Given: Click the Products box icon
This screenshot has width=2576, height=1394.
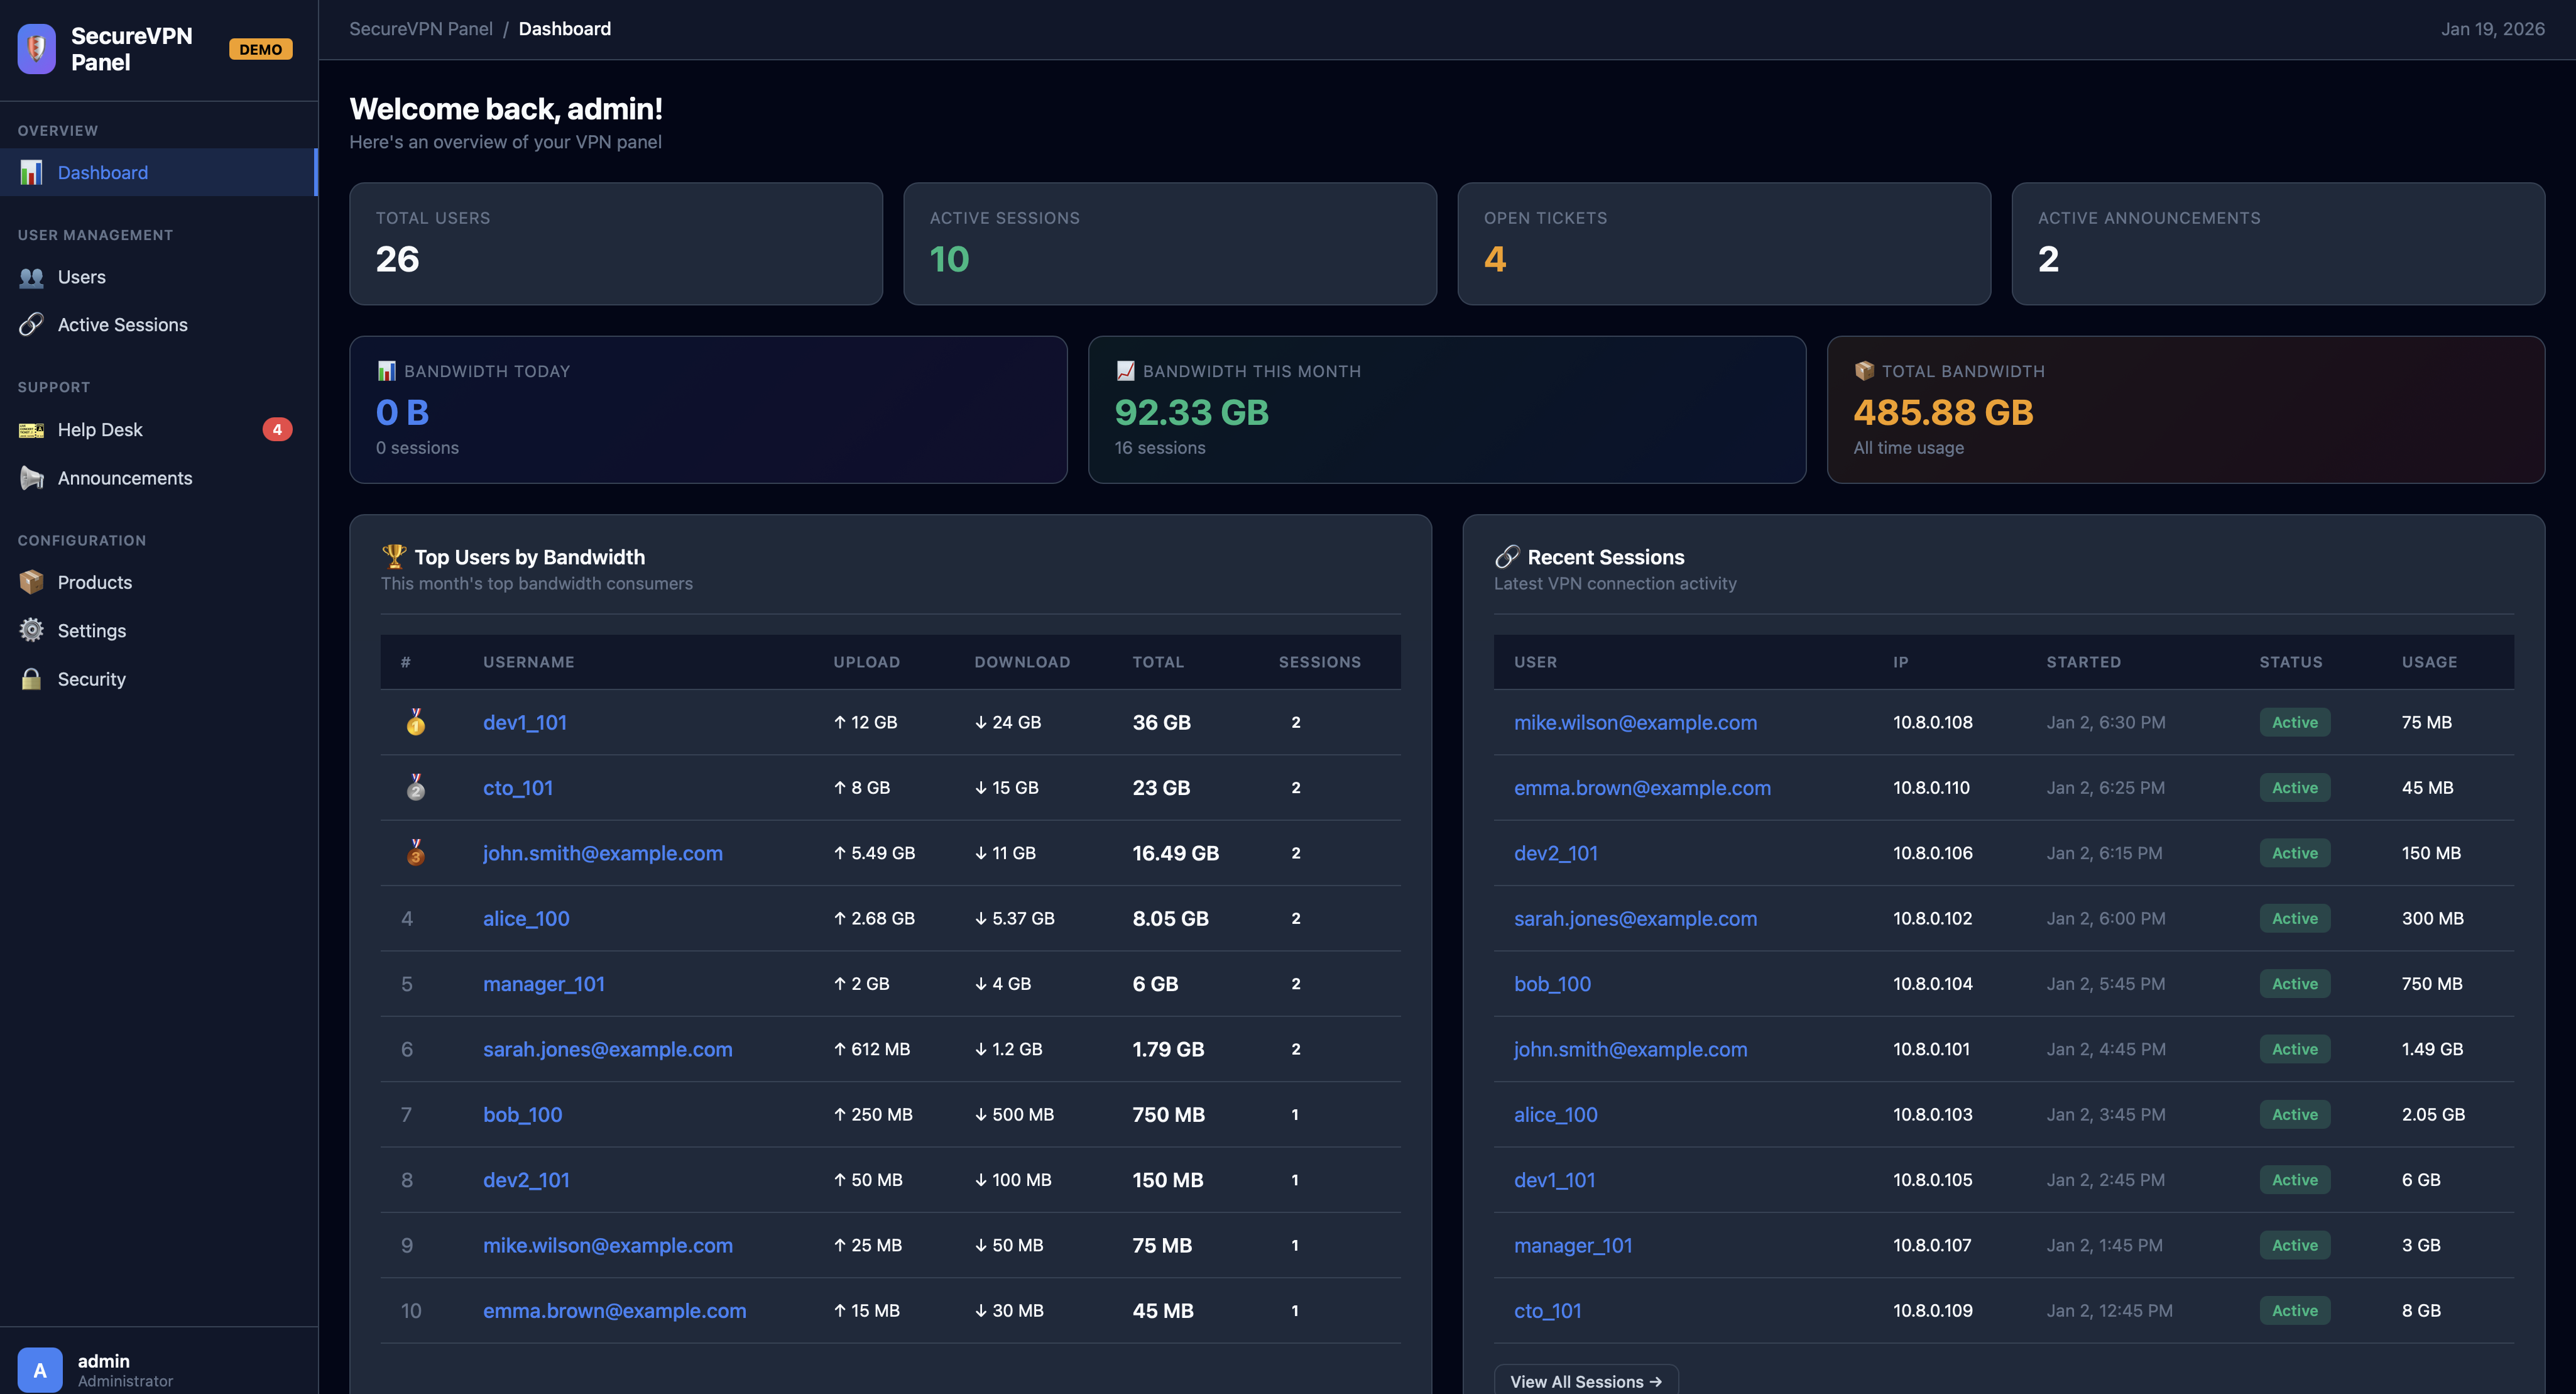Looking at the screenshot, I should point(31,582).
